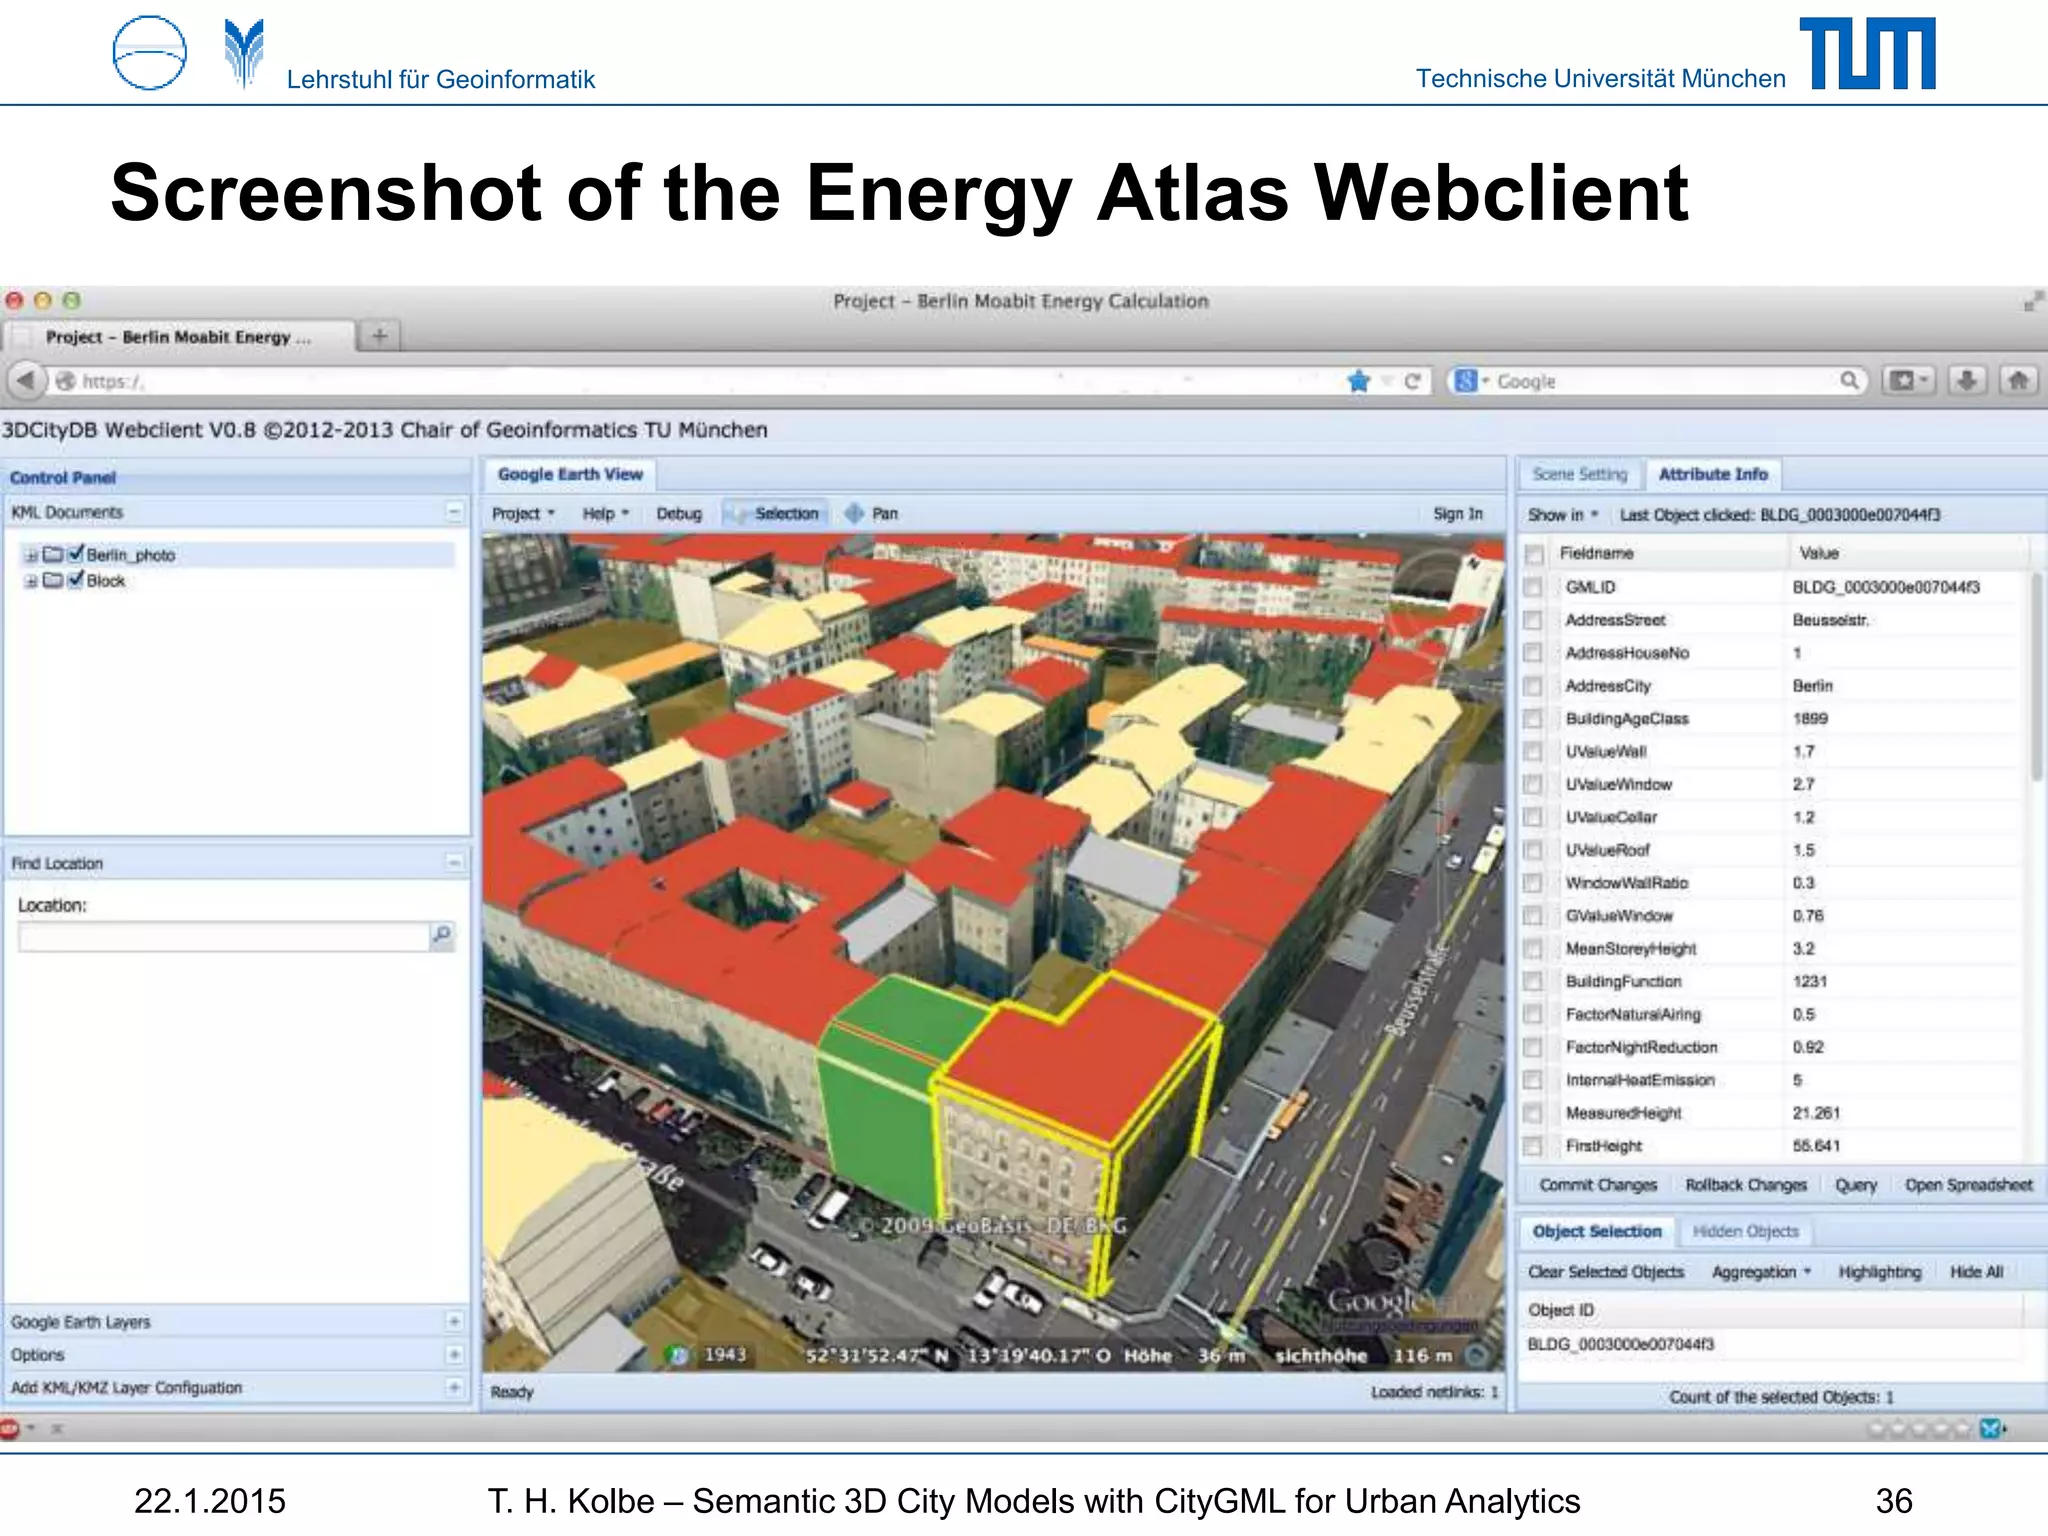Screen dimensions: 2048x1536
Task: Collapse the KML Documents panel
Action: [454, 512]
